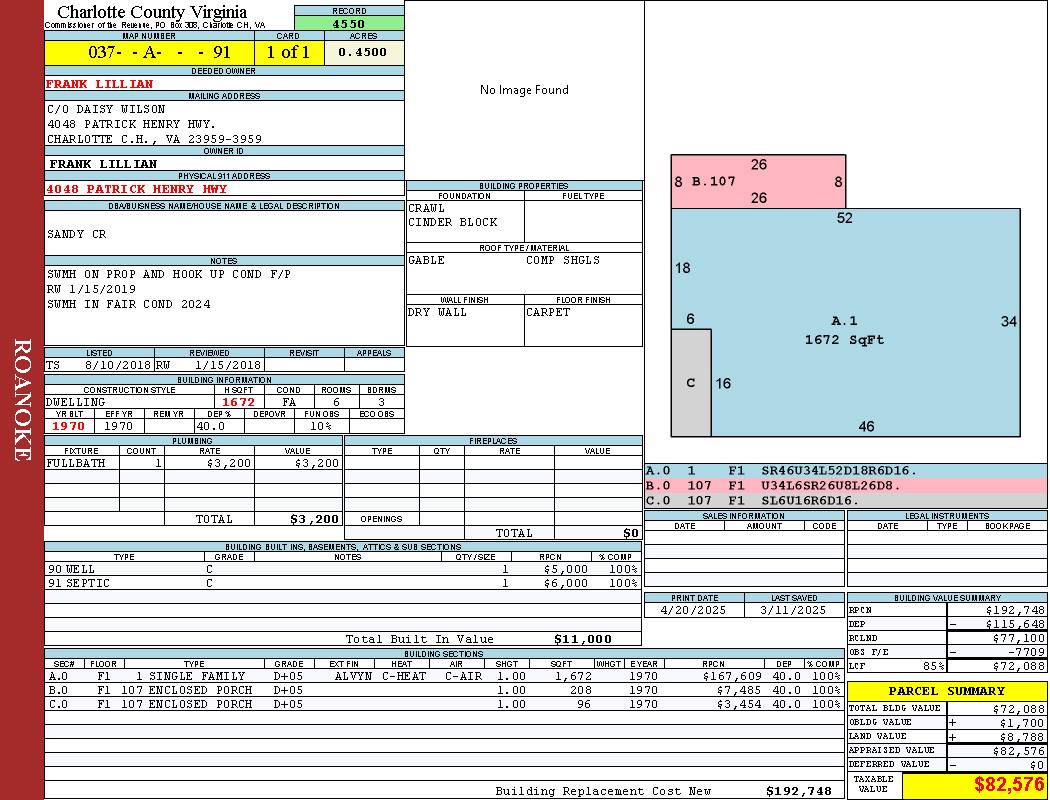Select map number 037- -A- - - 91
The image size is (1050, 800).
pyautogui.click(x=160, y=52)
